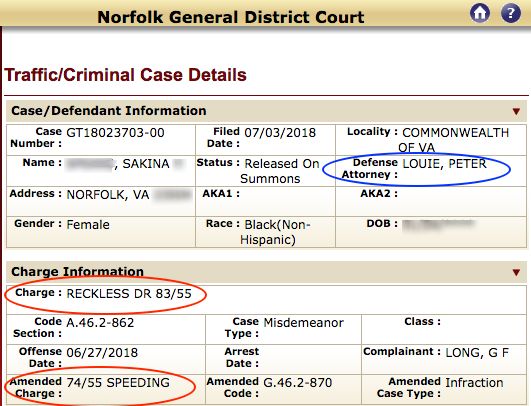Open the Home icon in the header

[480, 13]
